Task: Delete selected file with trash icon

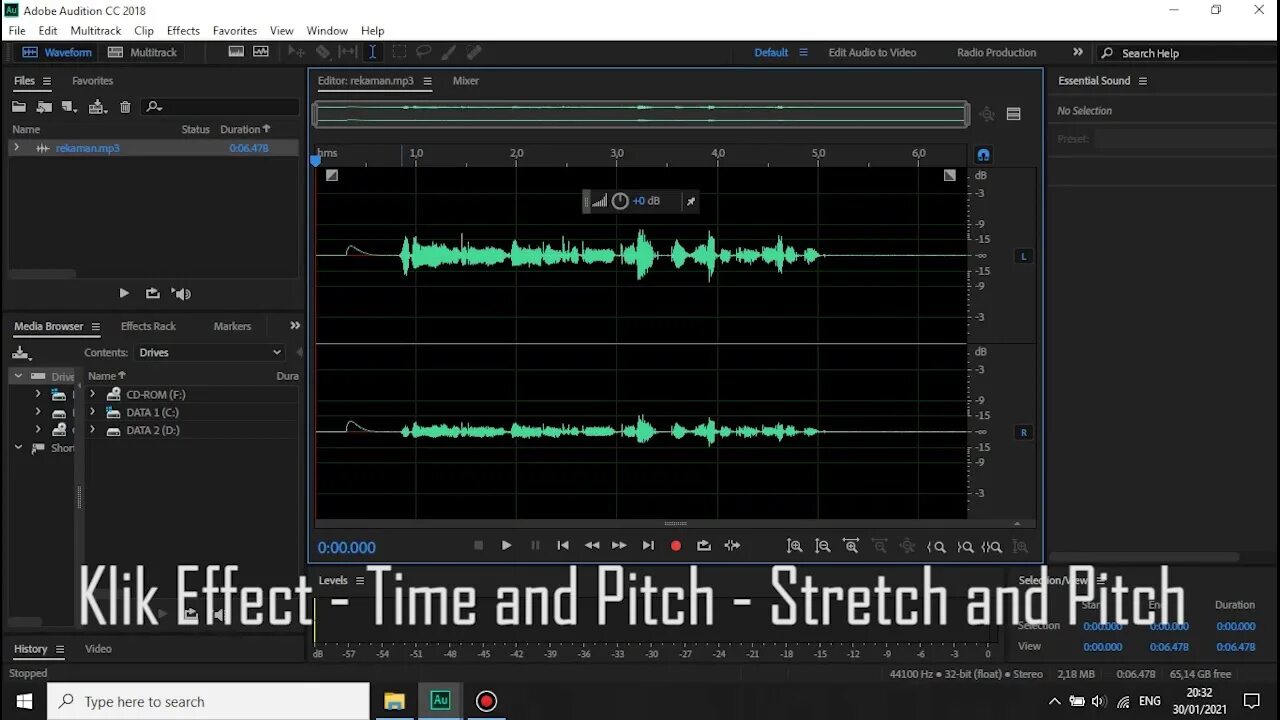Action: (x=125, y=107)
